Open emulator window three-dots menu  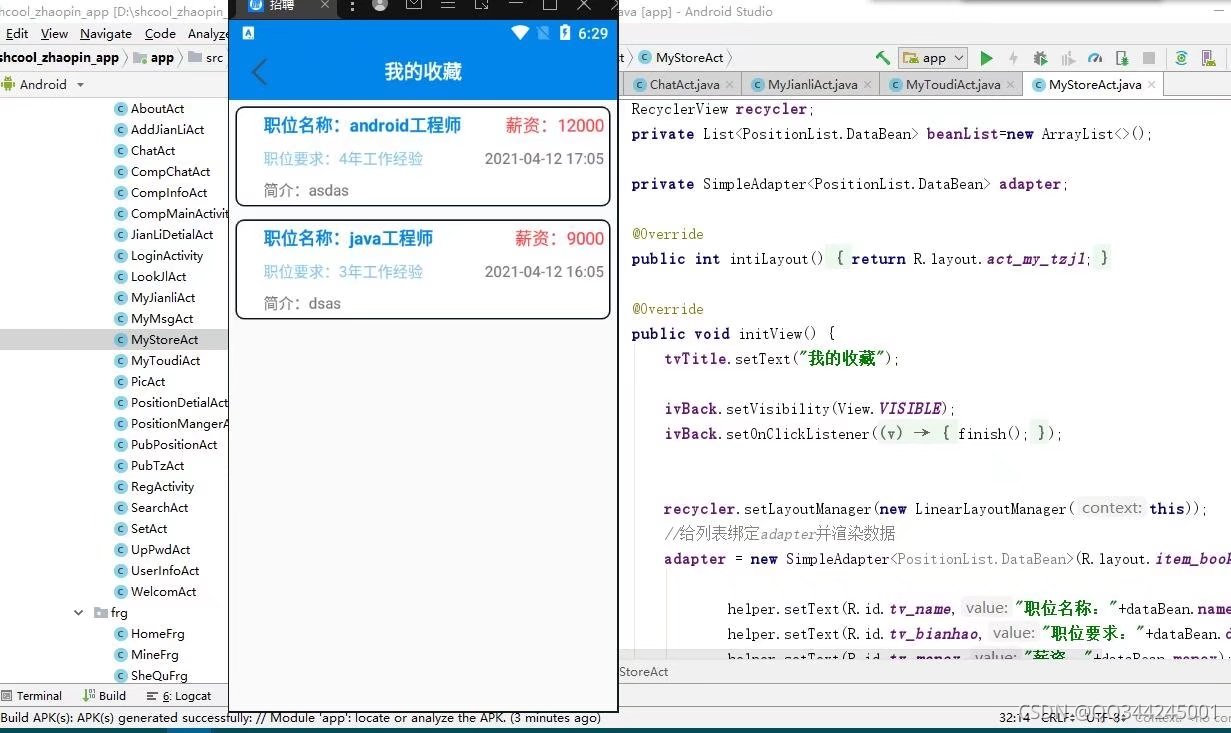(352, 6)
